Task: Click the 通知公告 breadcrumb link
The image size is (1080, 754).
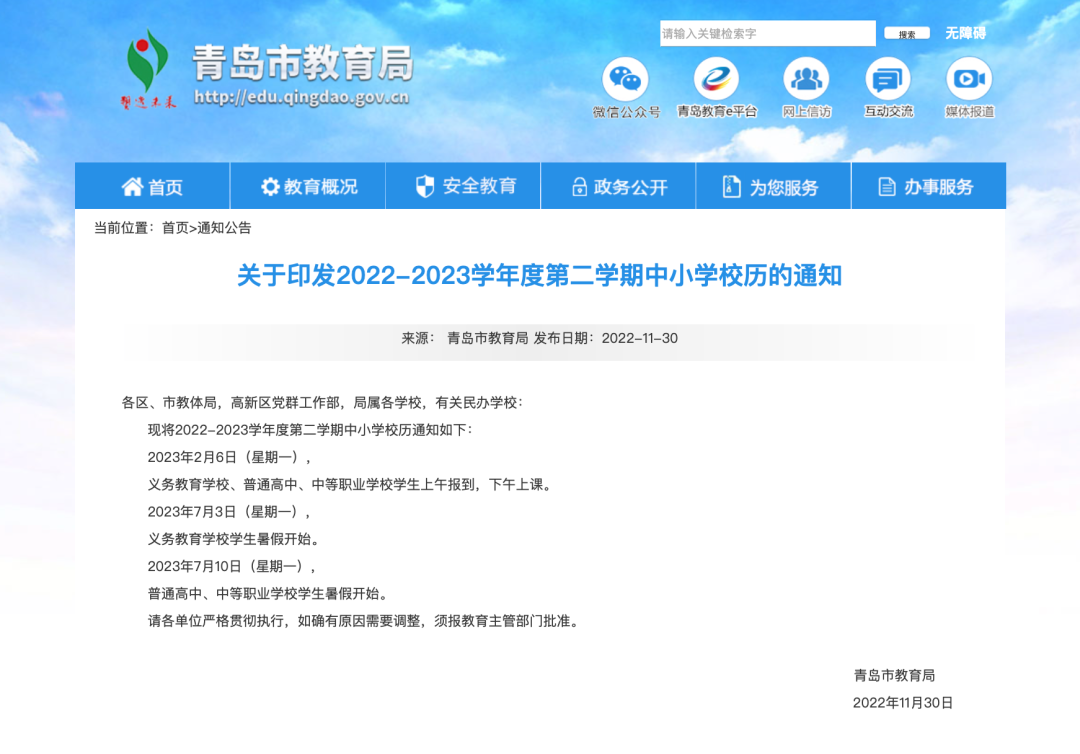Action: [224, 228]
